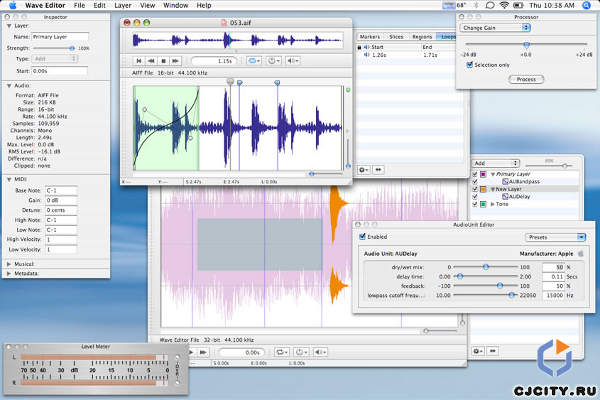600x400 pixels.
Task: Open the clock options in 053.aif toolbar
Action: 273,61
